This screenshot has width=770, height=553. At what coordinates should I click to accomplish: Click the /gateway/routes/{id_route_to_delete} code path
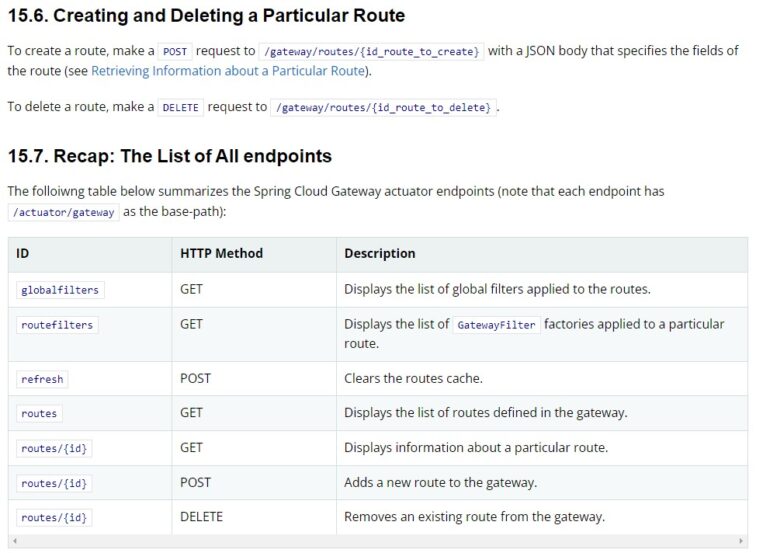pos(383,108)
